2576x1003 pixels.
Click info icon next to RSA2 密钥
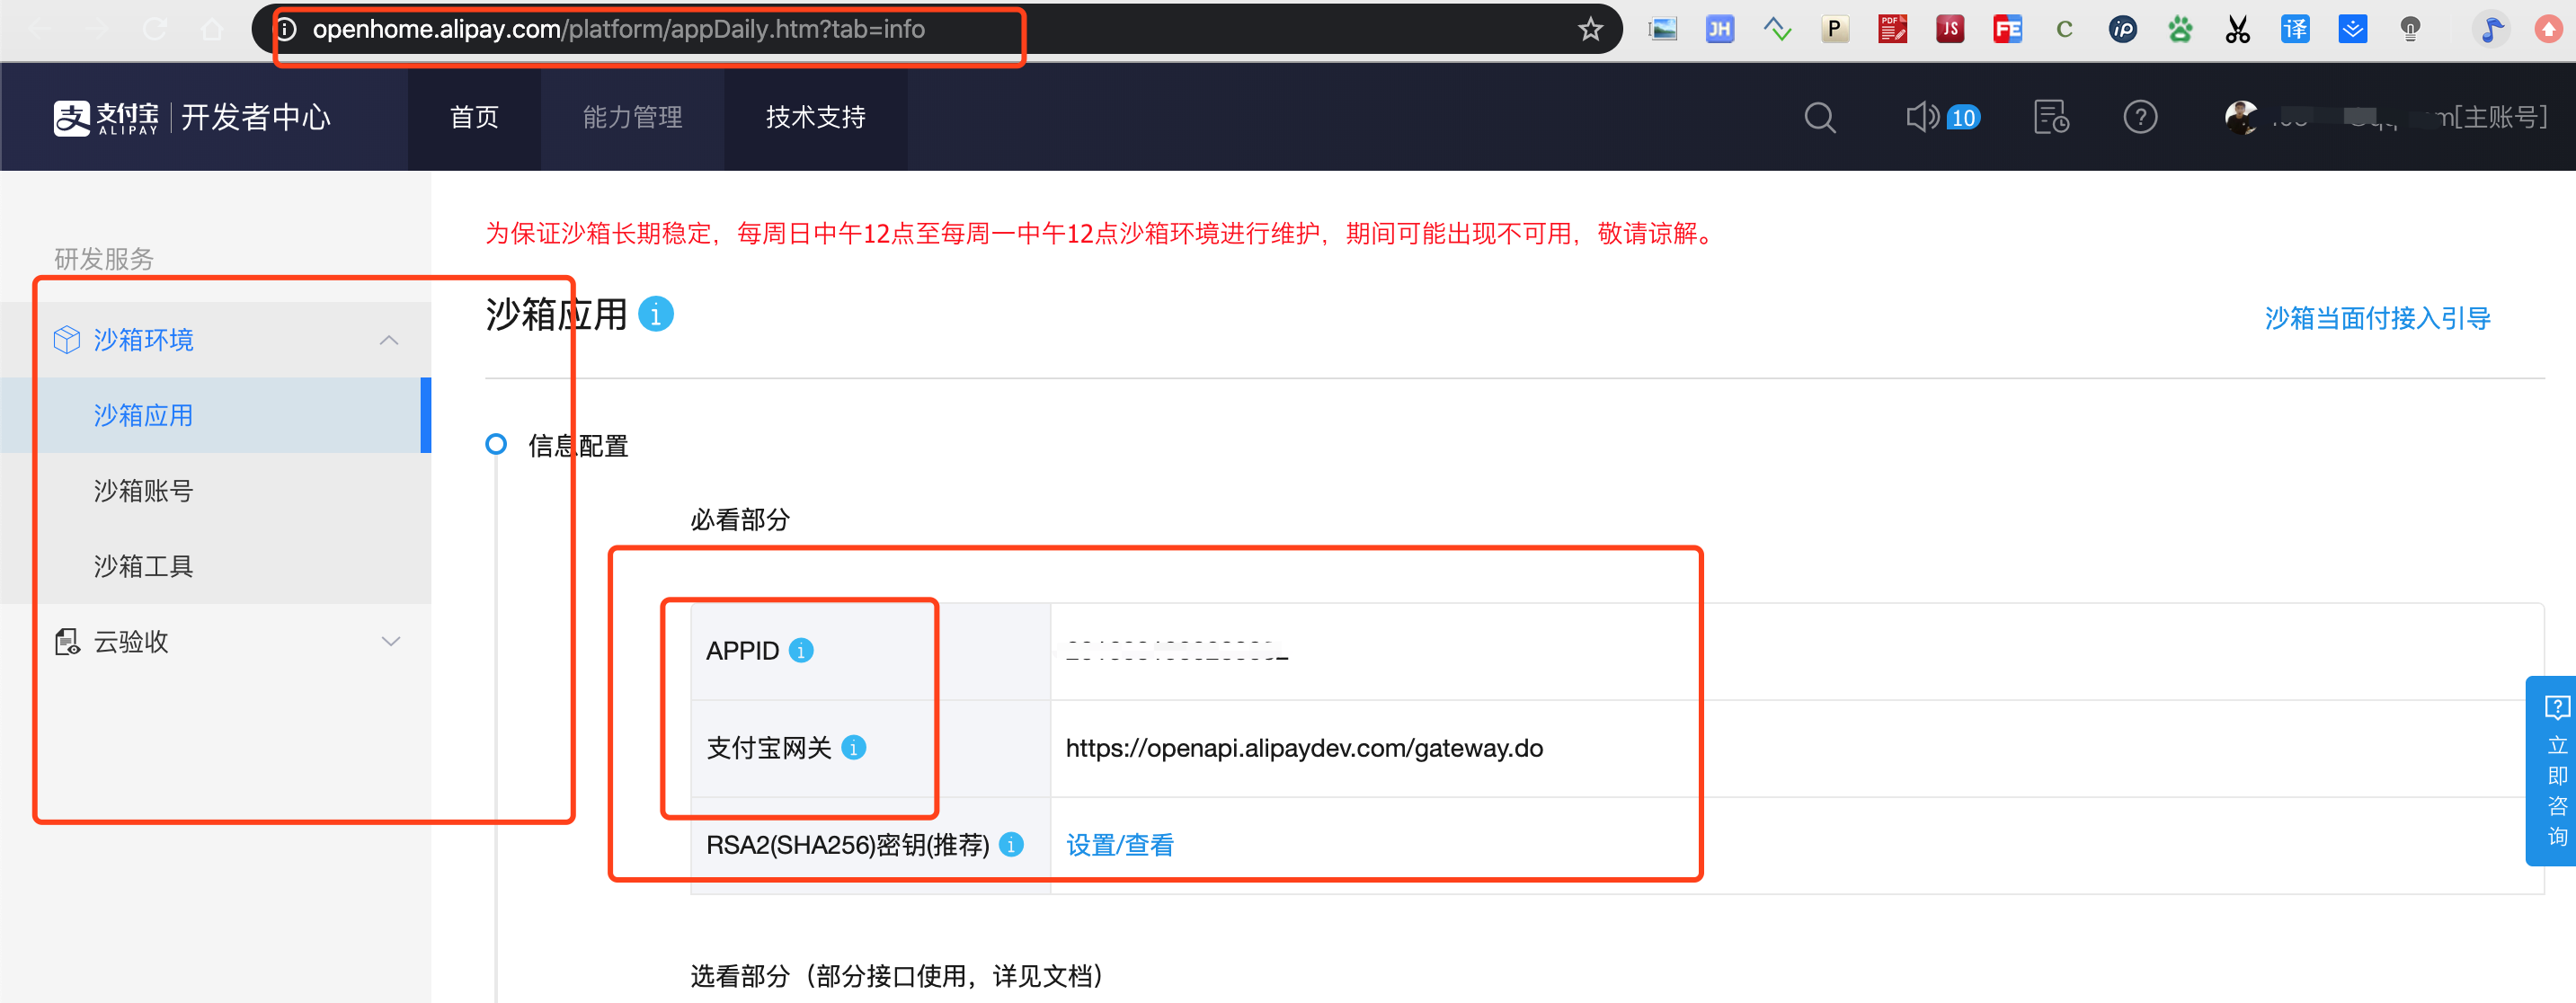click(x=1011, y=844)
